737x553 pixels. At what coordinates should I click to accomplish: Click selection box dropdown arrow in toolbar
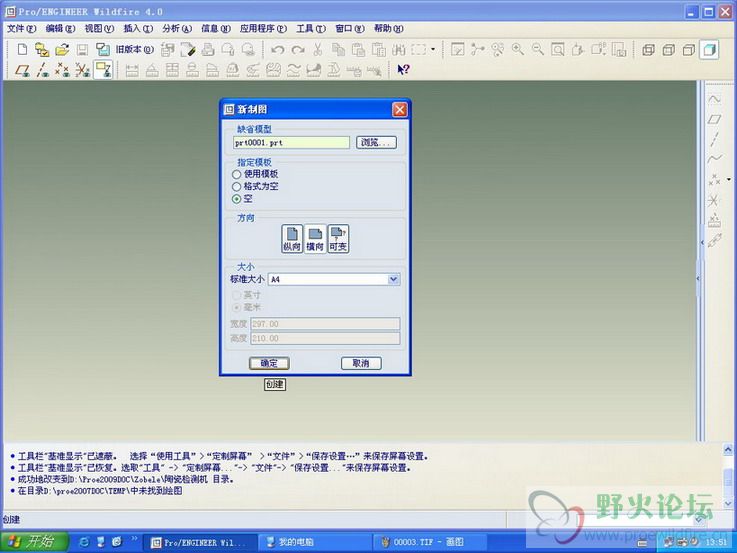pos(433,49)
